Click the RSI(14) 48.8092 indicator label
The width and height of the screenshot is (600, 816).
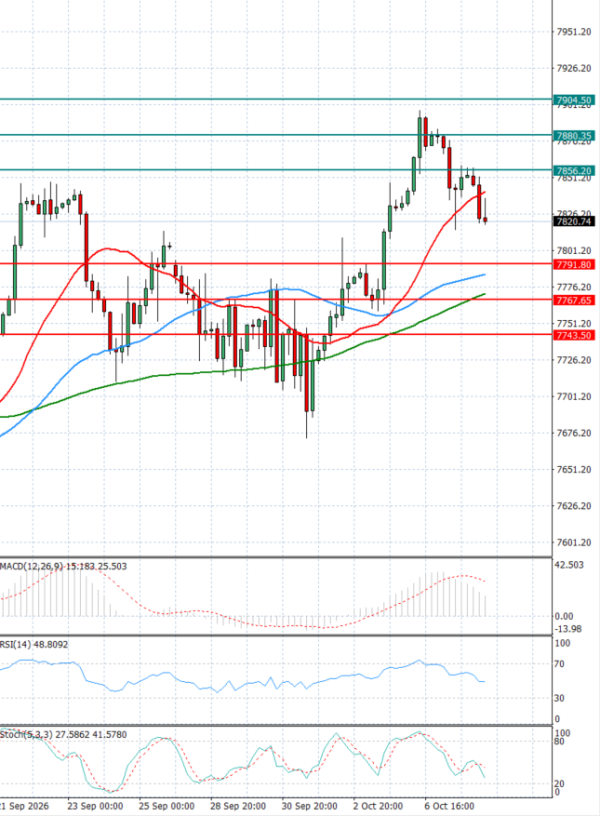tap(34, 644)
